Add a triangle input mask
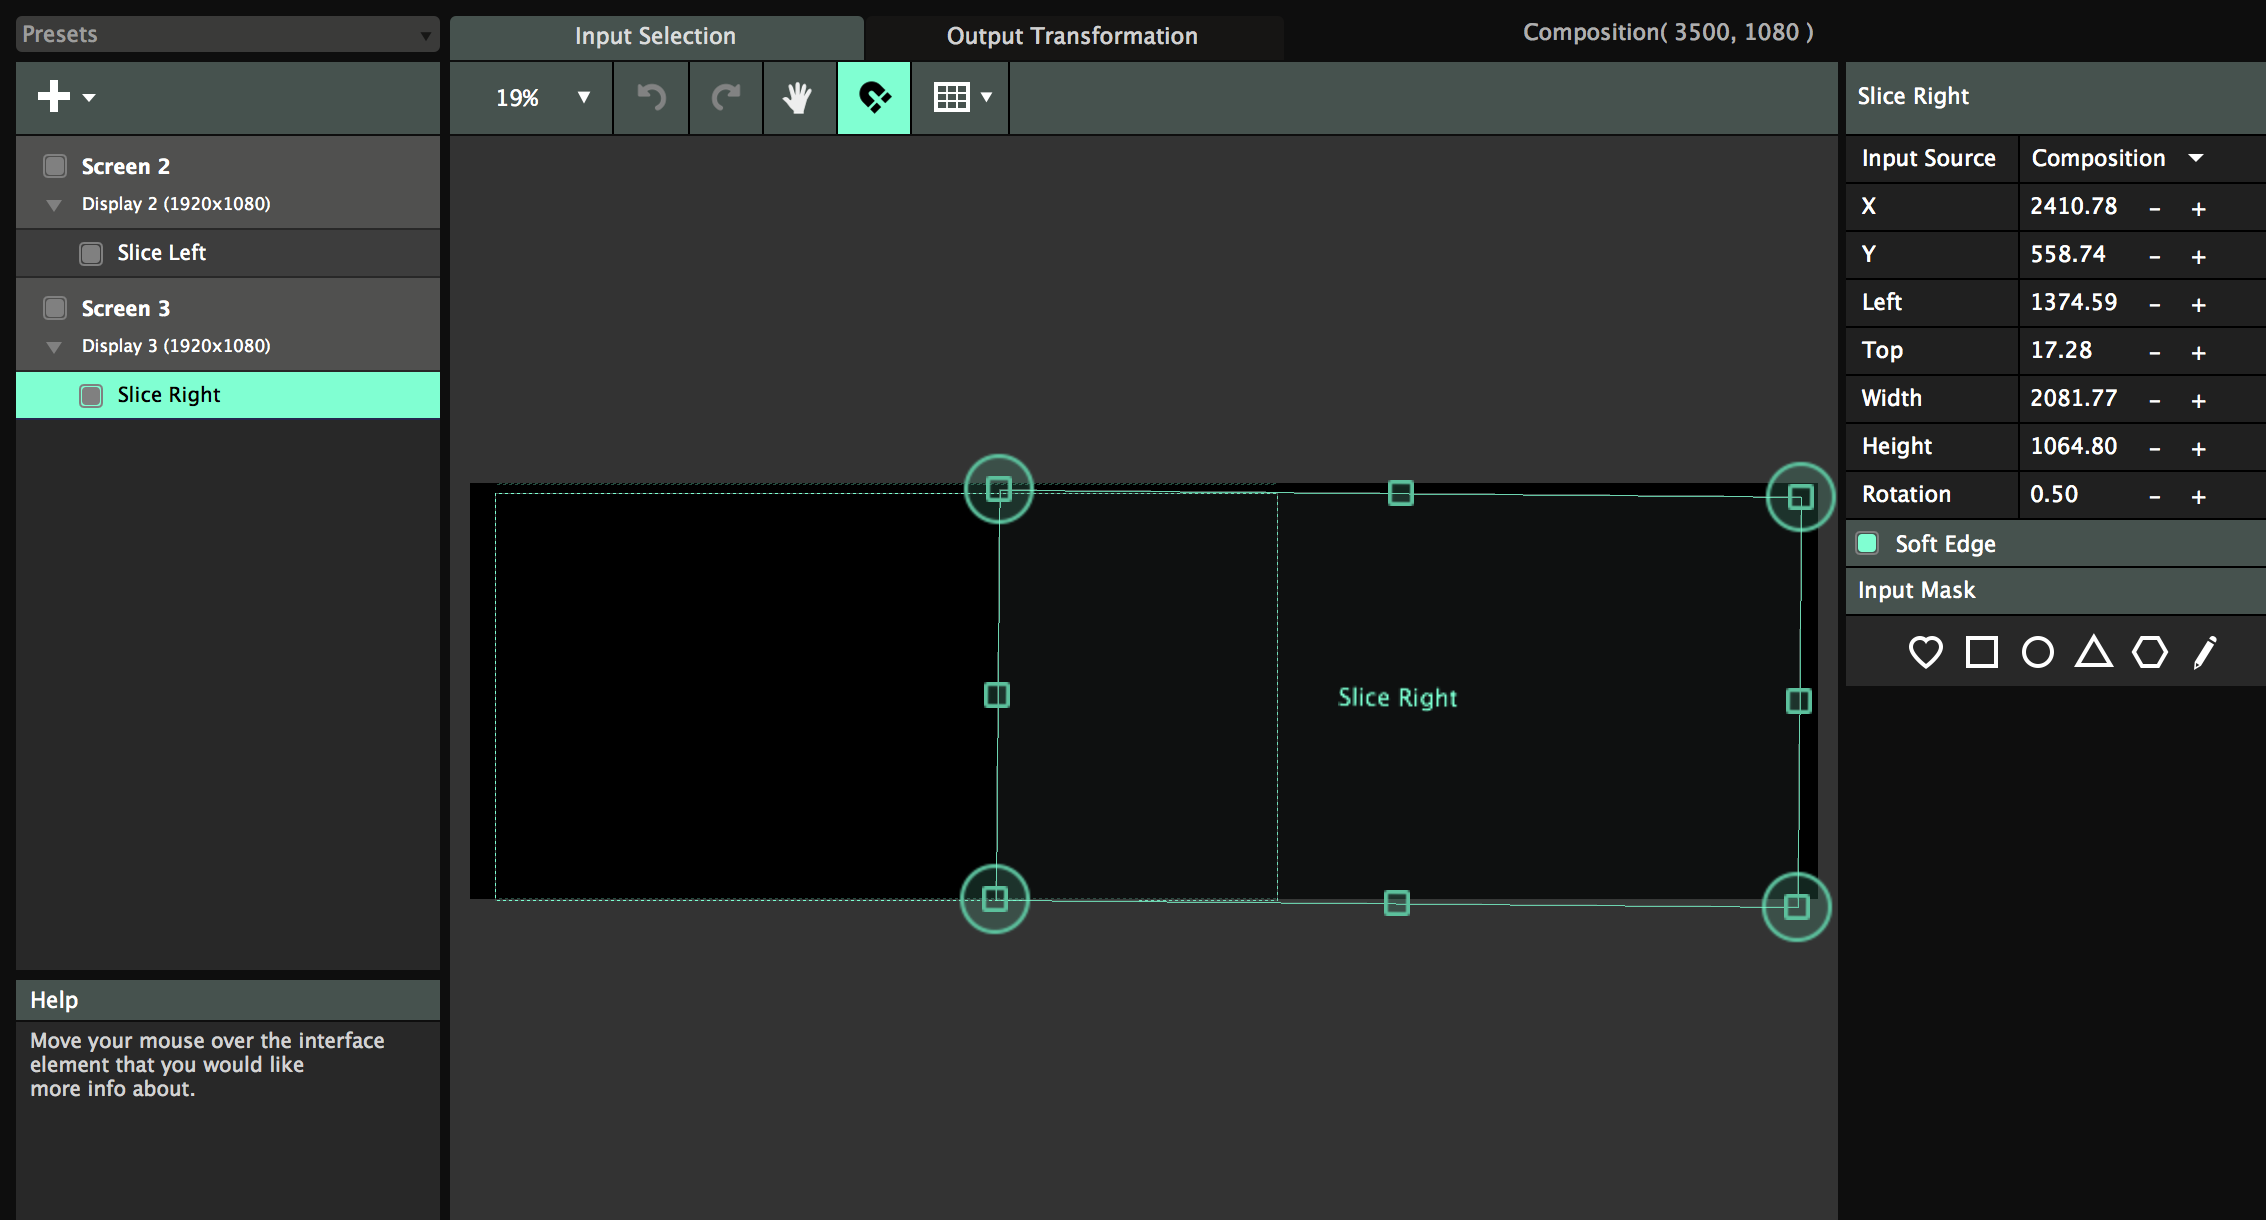 pos(2093,652)
